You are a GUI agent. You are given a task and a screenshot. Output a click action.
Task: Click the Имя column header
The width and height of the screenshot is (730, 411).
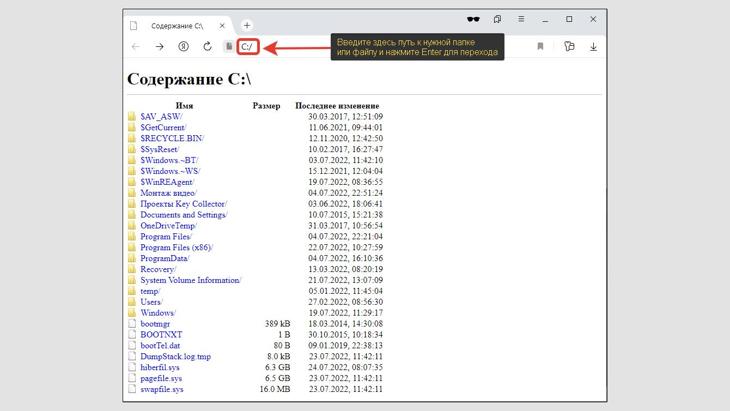pyautogui.click(x=184, y=106)
